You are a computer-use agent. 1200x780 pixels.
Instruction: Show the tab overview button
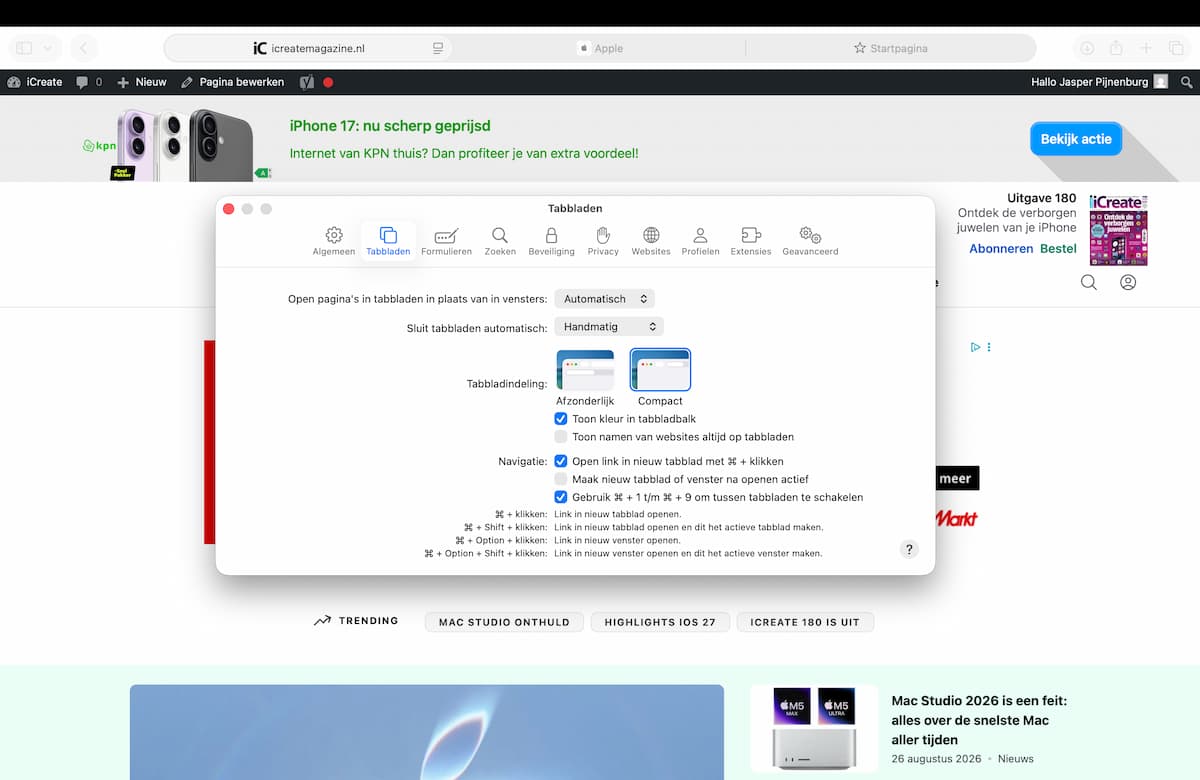point(1176,48)
